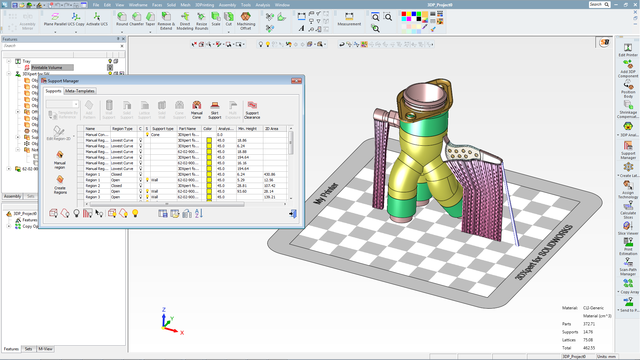The image size is (640, 360).
Task: Click the Edit Printer icon
Action: (628, 50)
